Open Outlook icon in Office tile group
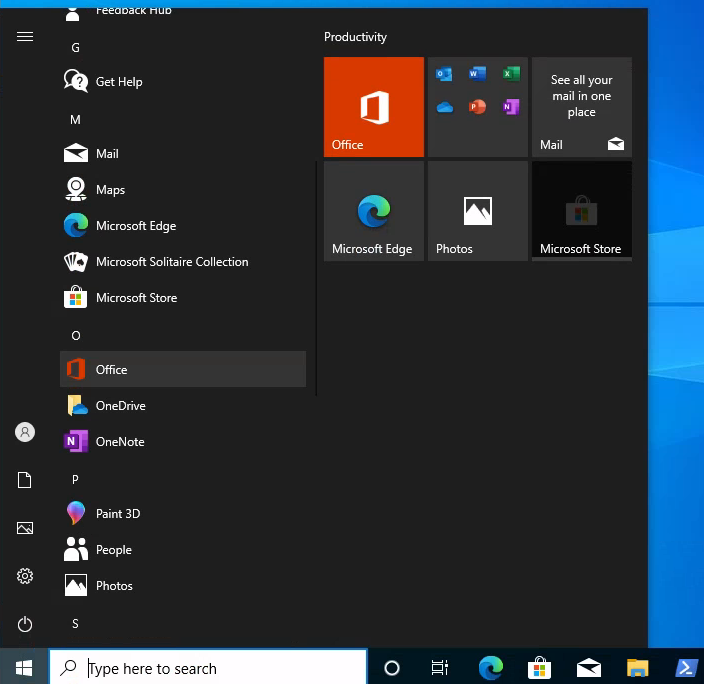Image resolution: width=704 pixels, height=684 pixels. [x=444, y=74]
